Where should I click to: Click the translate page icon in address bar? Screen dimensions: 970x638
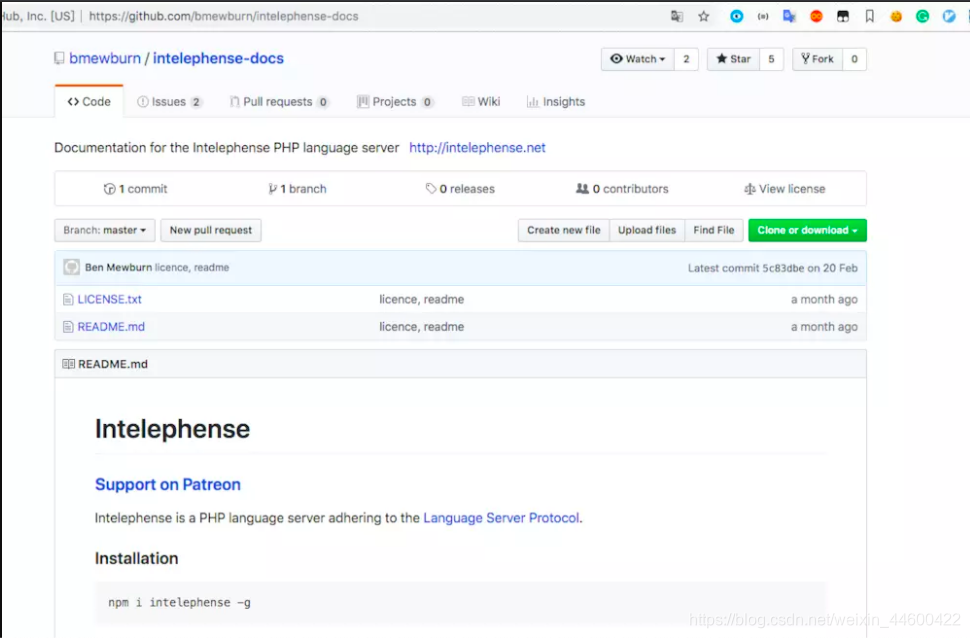677,16
